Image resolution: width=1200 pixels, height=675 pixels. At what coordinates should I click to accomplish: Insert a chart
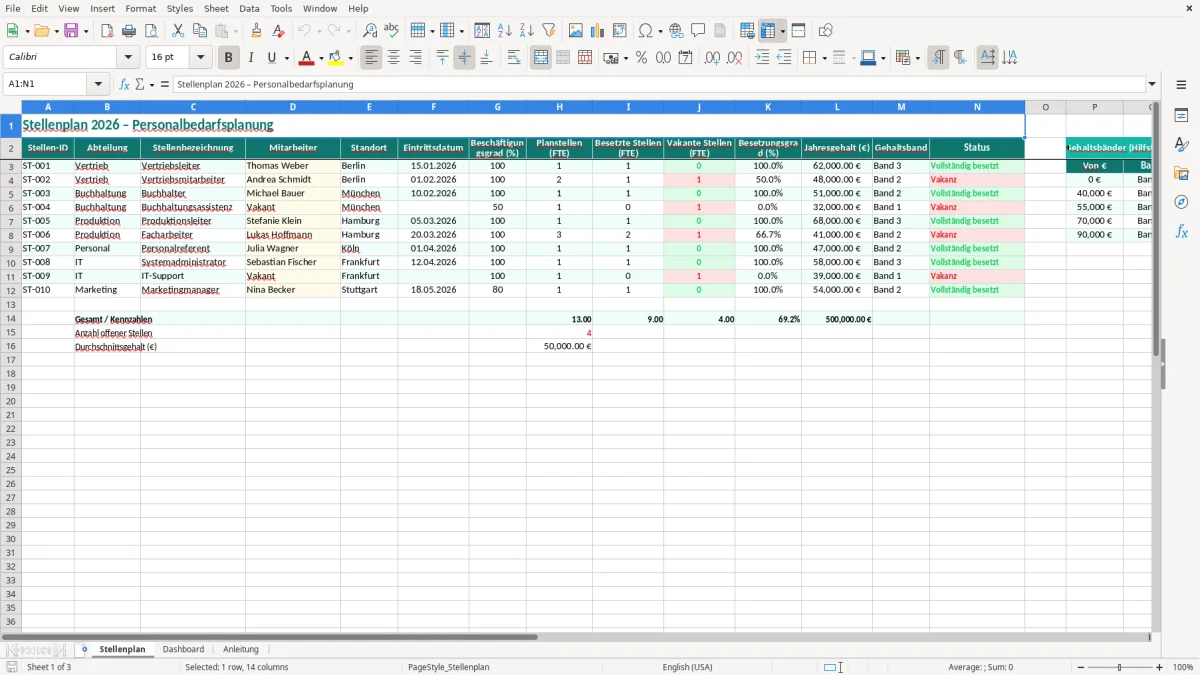click(598, 31)
